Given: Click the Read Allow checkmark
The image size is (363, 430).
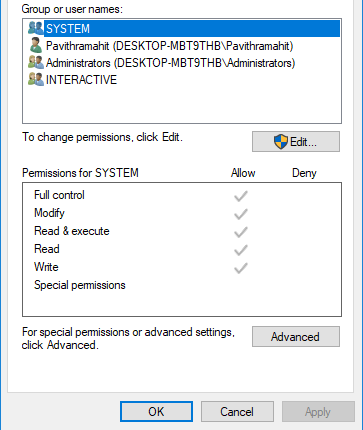Looking at the screenshot, I should coord(241,250).
